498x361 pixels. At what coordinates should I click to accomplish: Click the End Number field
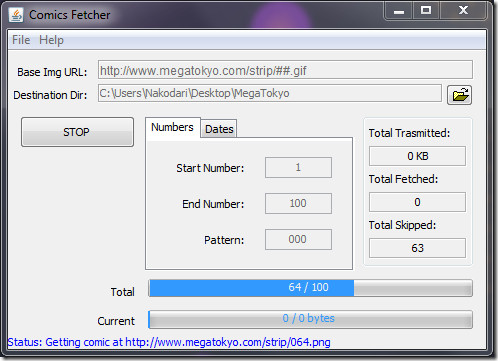(298, 203)
